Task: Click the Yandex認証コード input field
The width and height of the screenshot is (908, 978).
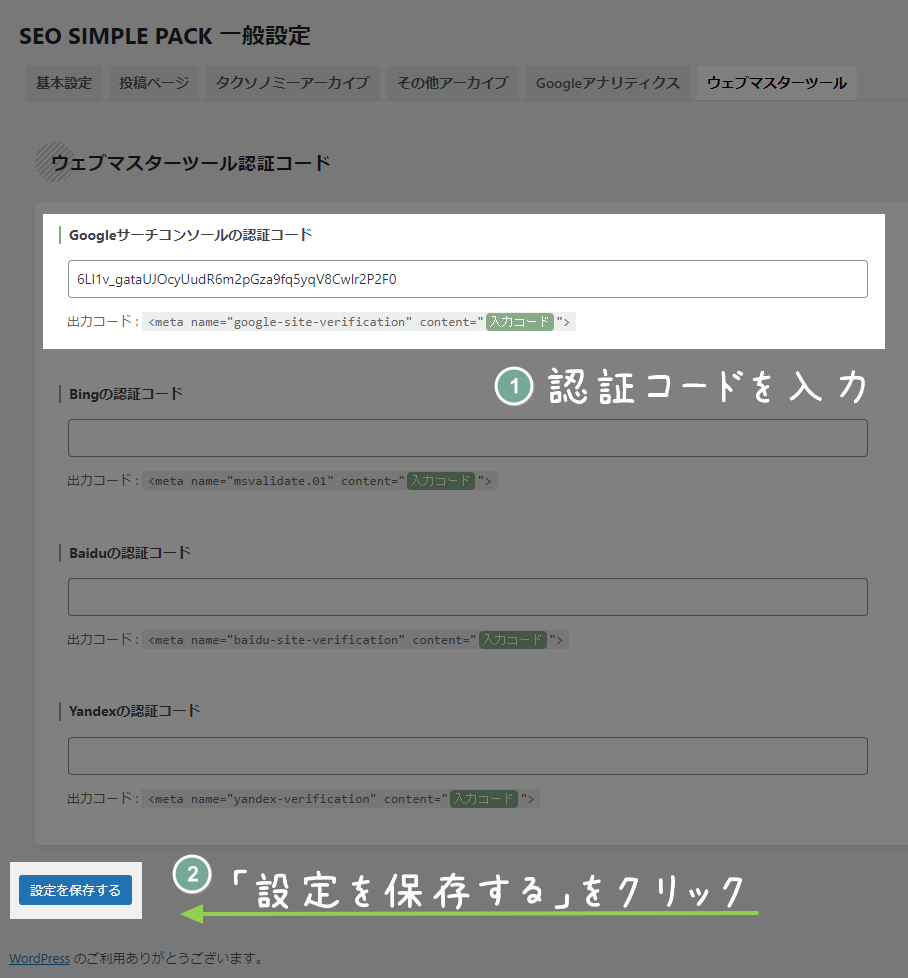Action: (x=466, y=755)
